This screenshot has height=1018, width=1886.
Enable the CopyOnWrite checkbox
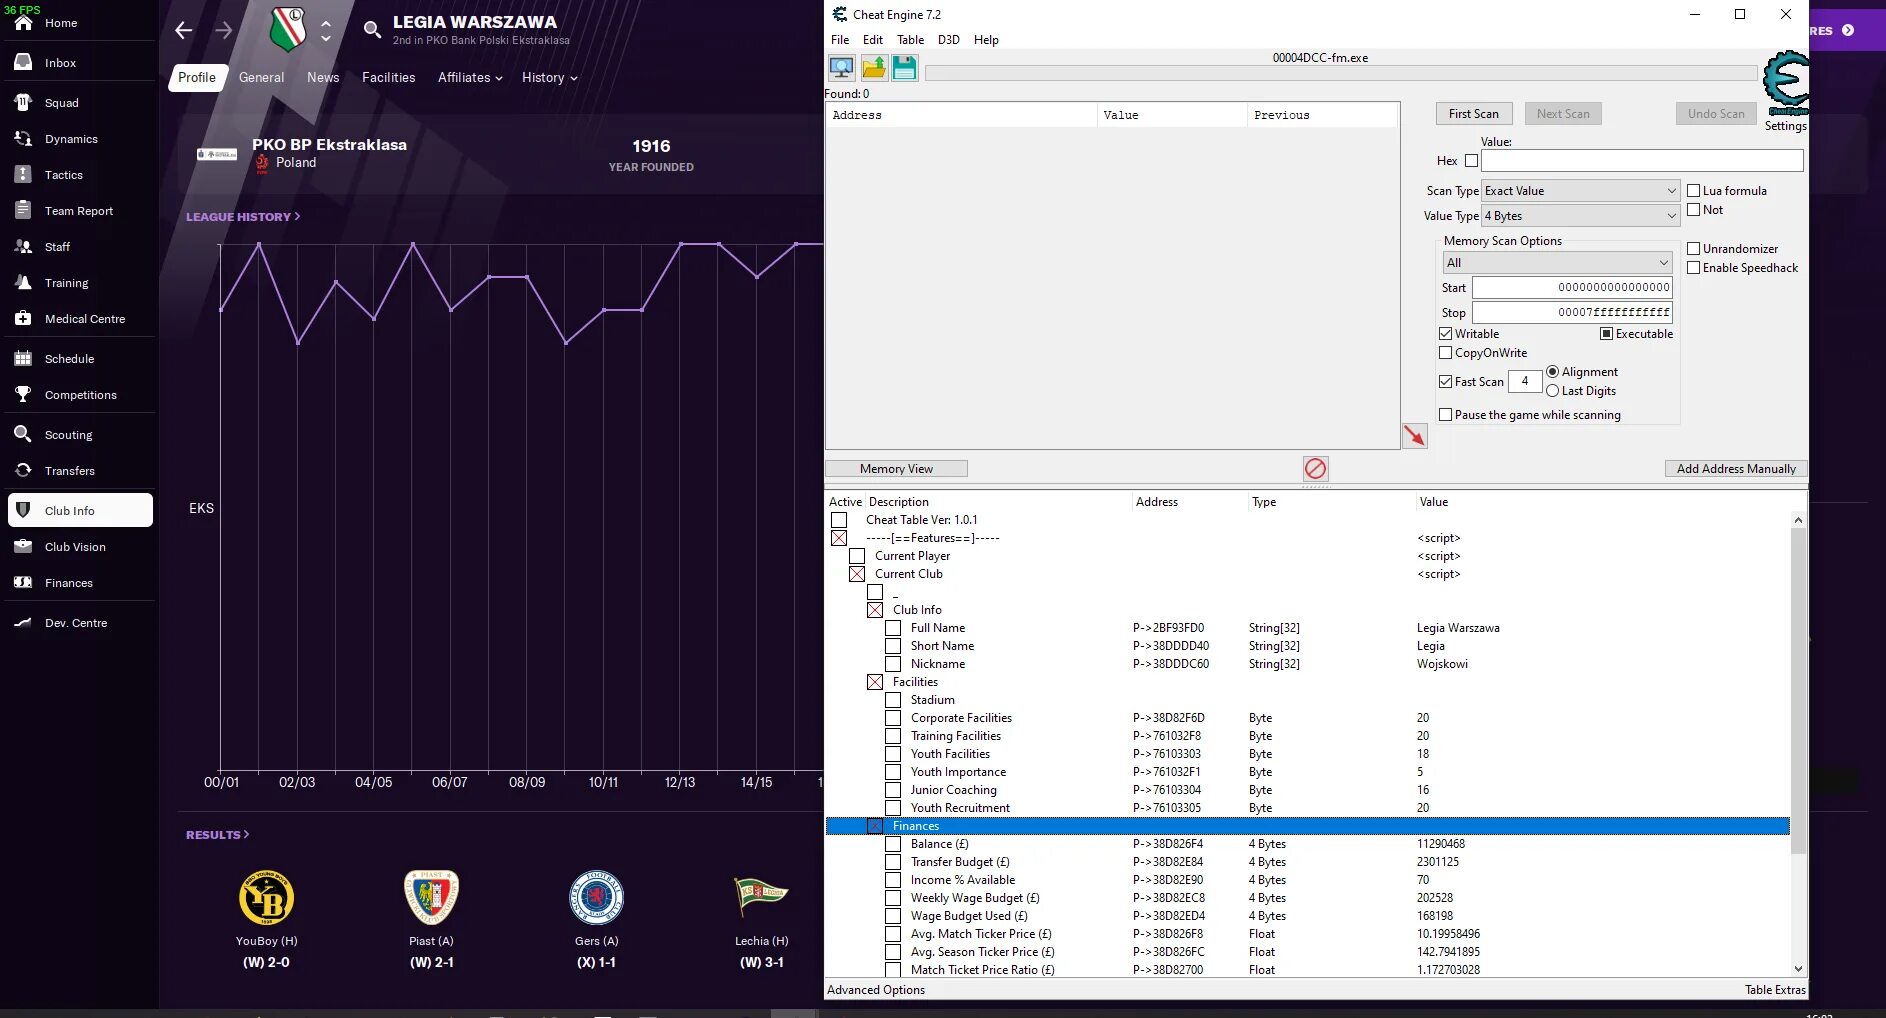1445,352
